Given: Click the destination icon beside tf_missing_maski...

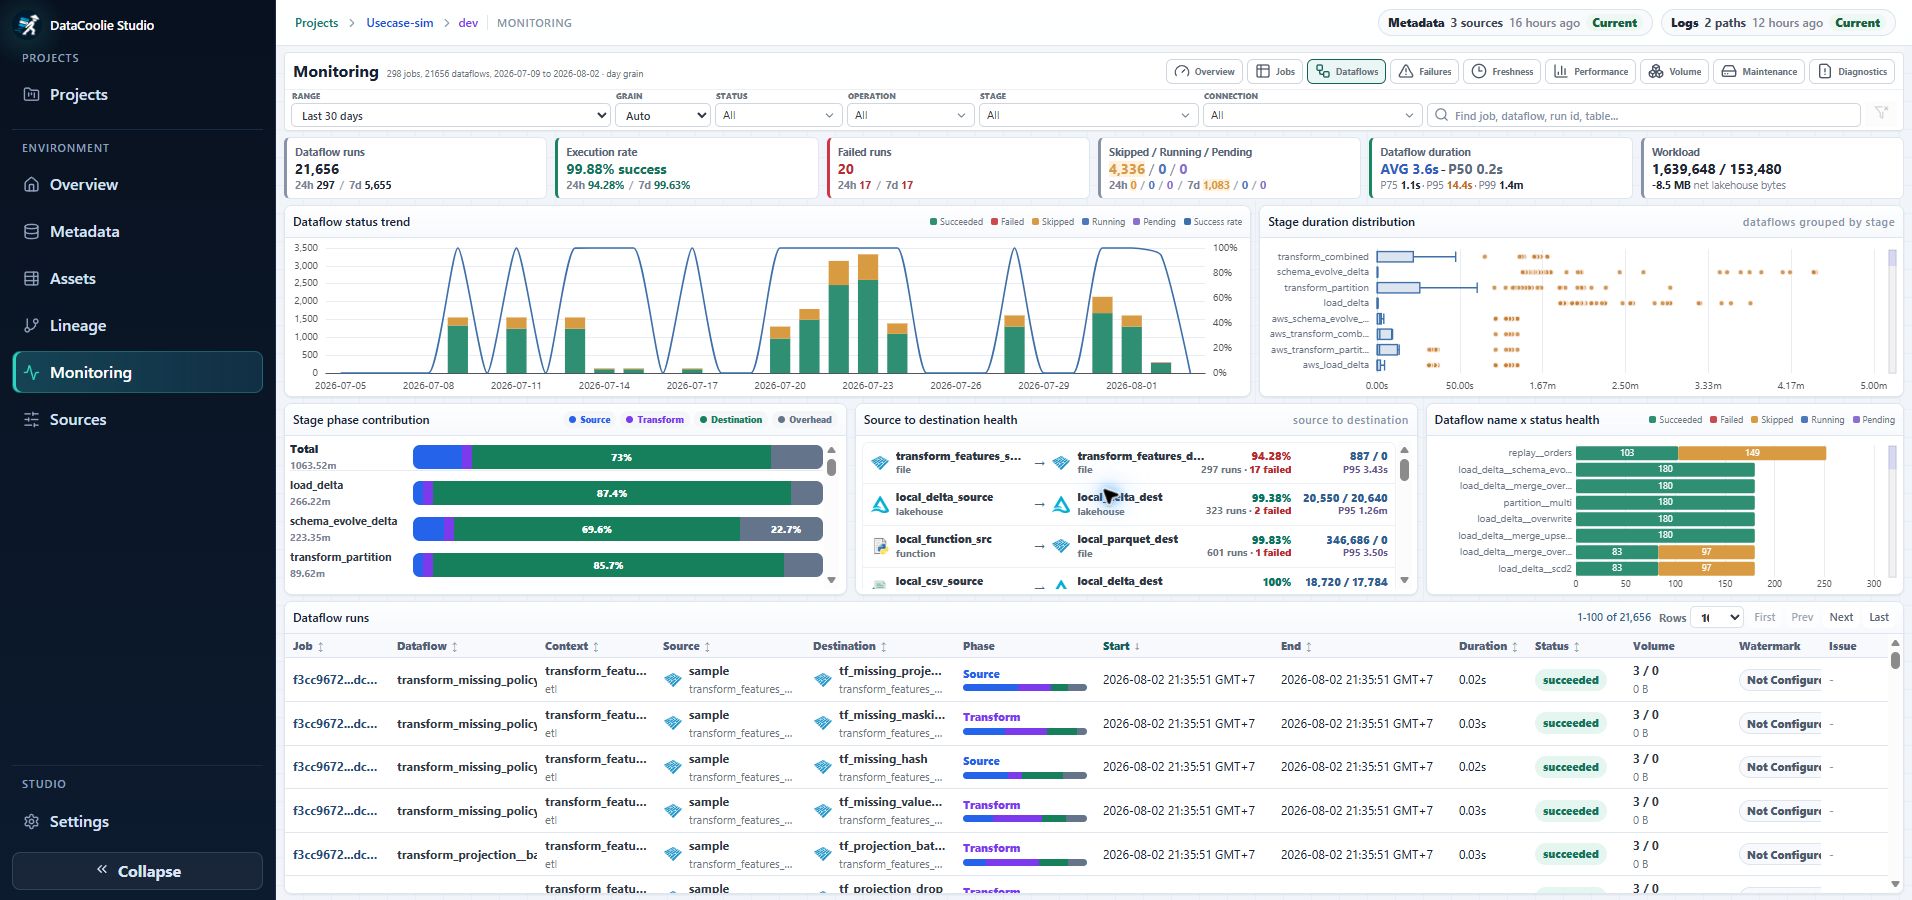Looking at the screenshot, I should tap(823, 723).
